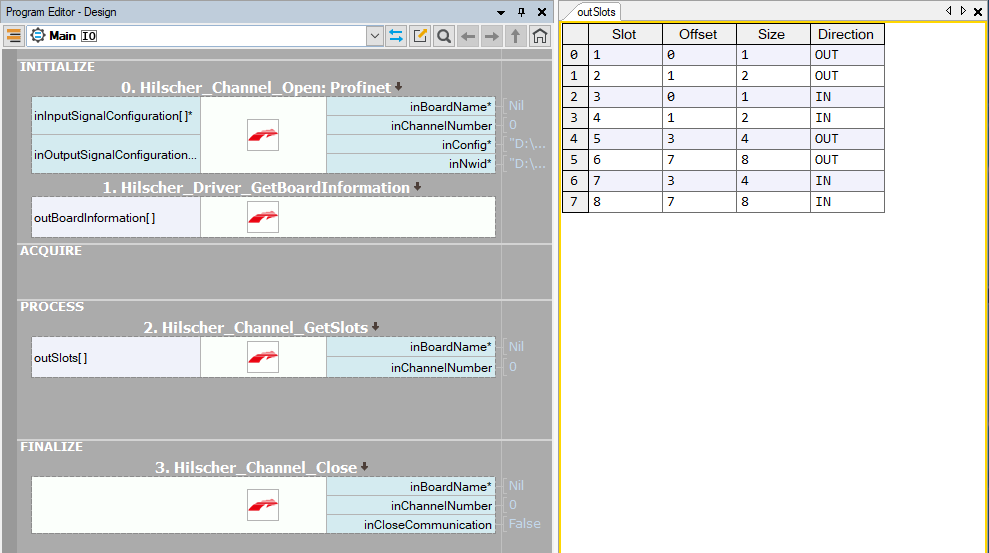
Task: Expand the Hilscher_Channel_Close filter arrow
Action: pos(364,467)
